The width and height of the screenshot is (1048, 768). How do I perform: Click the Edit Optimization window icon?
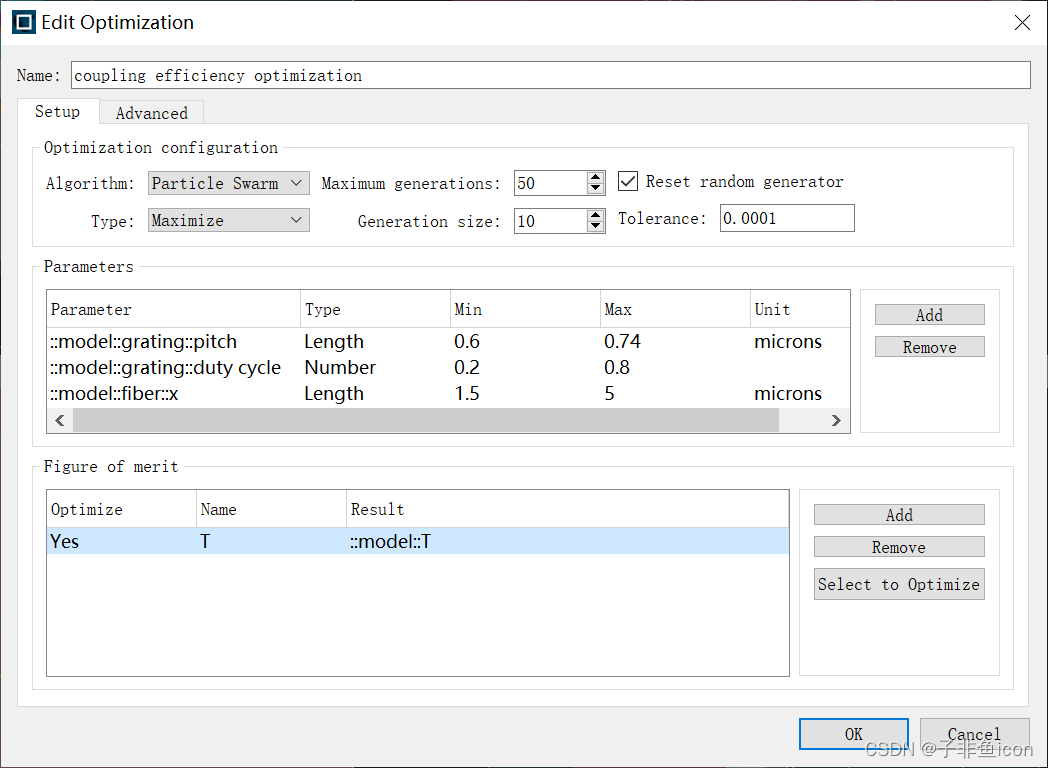[x=23, y=22]
